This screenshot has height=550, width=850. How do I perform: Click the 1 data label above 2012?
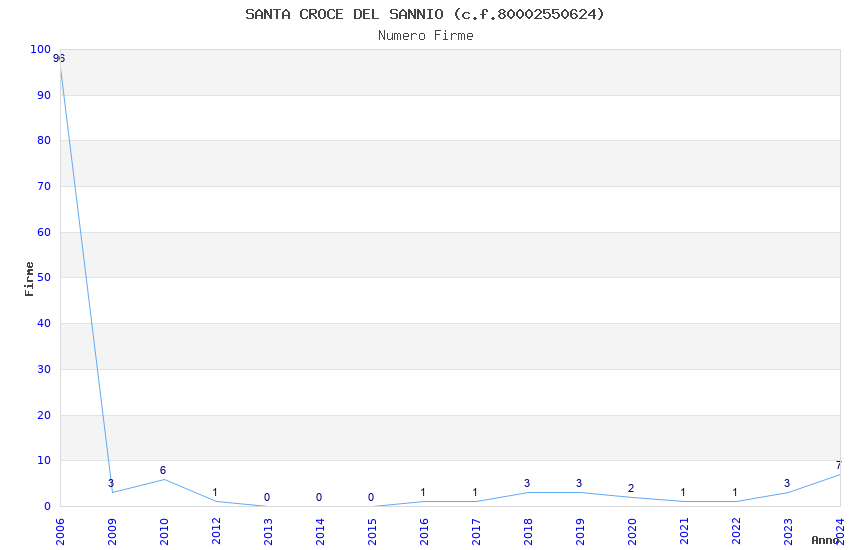click(215, 492)
